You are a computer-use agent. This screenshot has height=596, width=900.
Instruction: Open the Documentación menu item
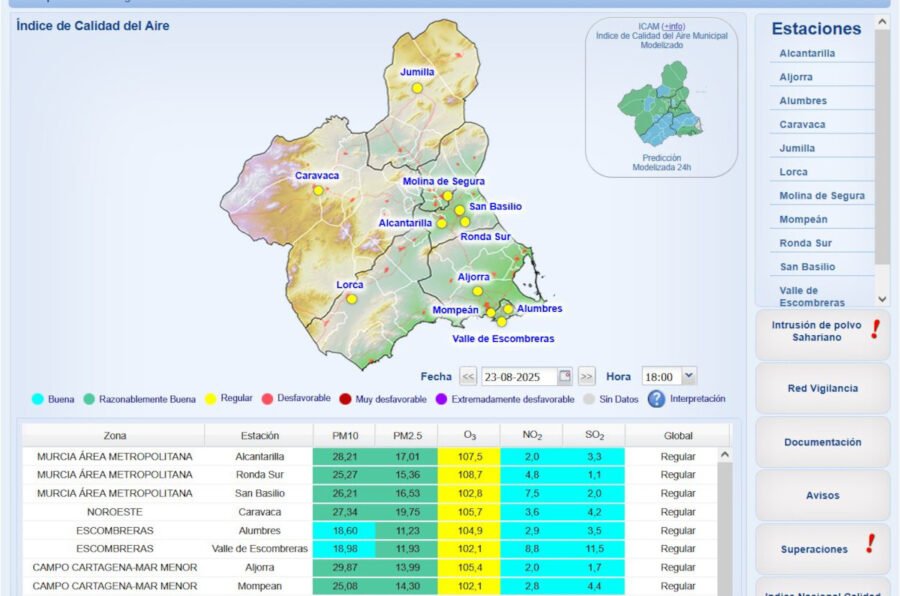[x=822, y=442]
